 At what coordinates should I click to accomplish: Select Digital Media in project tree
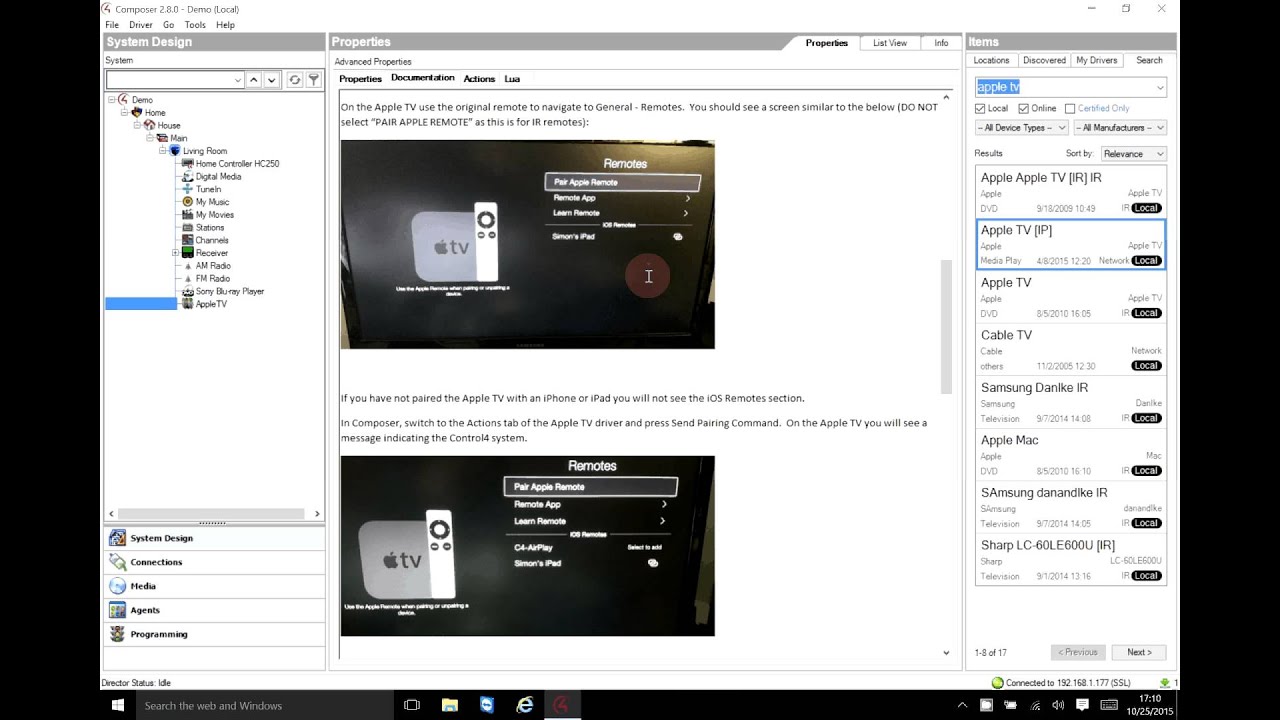tap(218, 177)
